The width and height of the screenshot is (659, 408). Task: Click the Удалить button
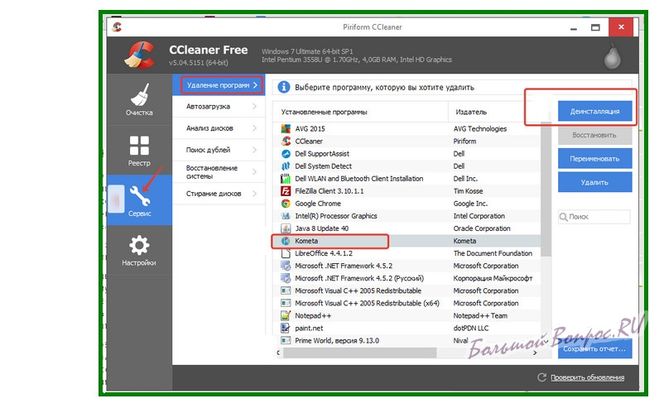(x=595, y=182)
